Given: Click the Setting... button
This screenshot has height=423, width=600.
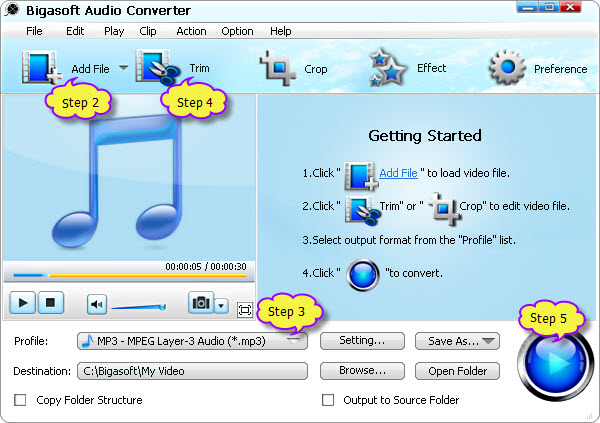Looking at the screenshot, I should tap(362, 341).
